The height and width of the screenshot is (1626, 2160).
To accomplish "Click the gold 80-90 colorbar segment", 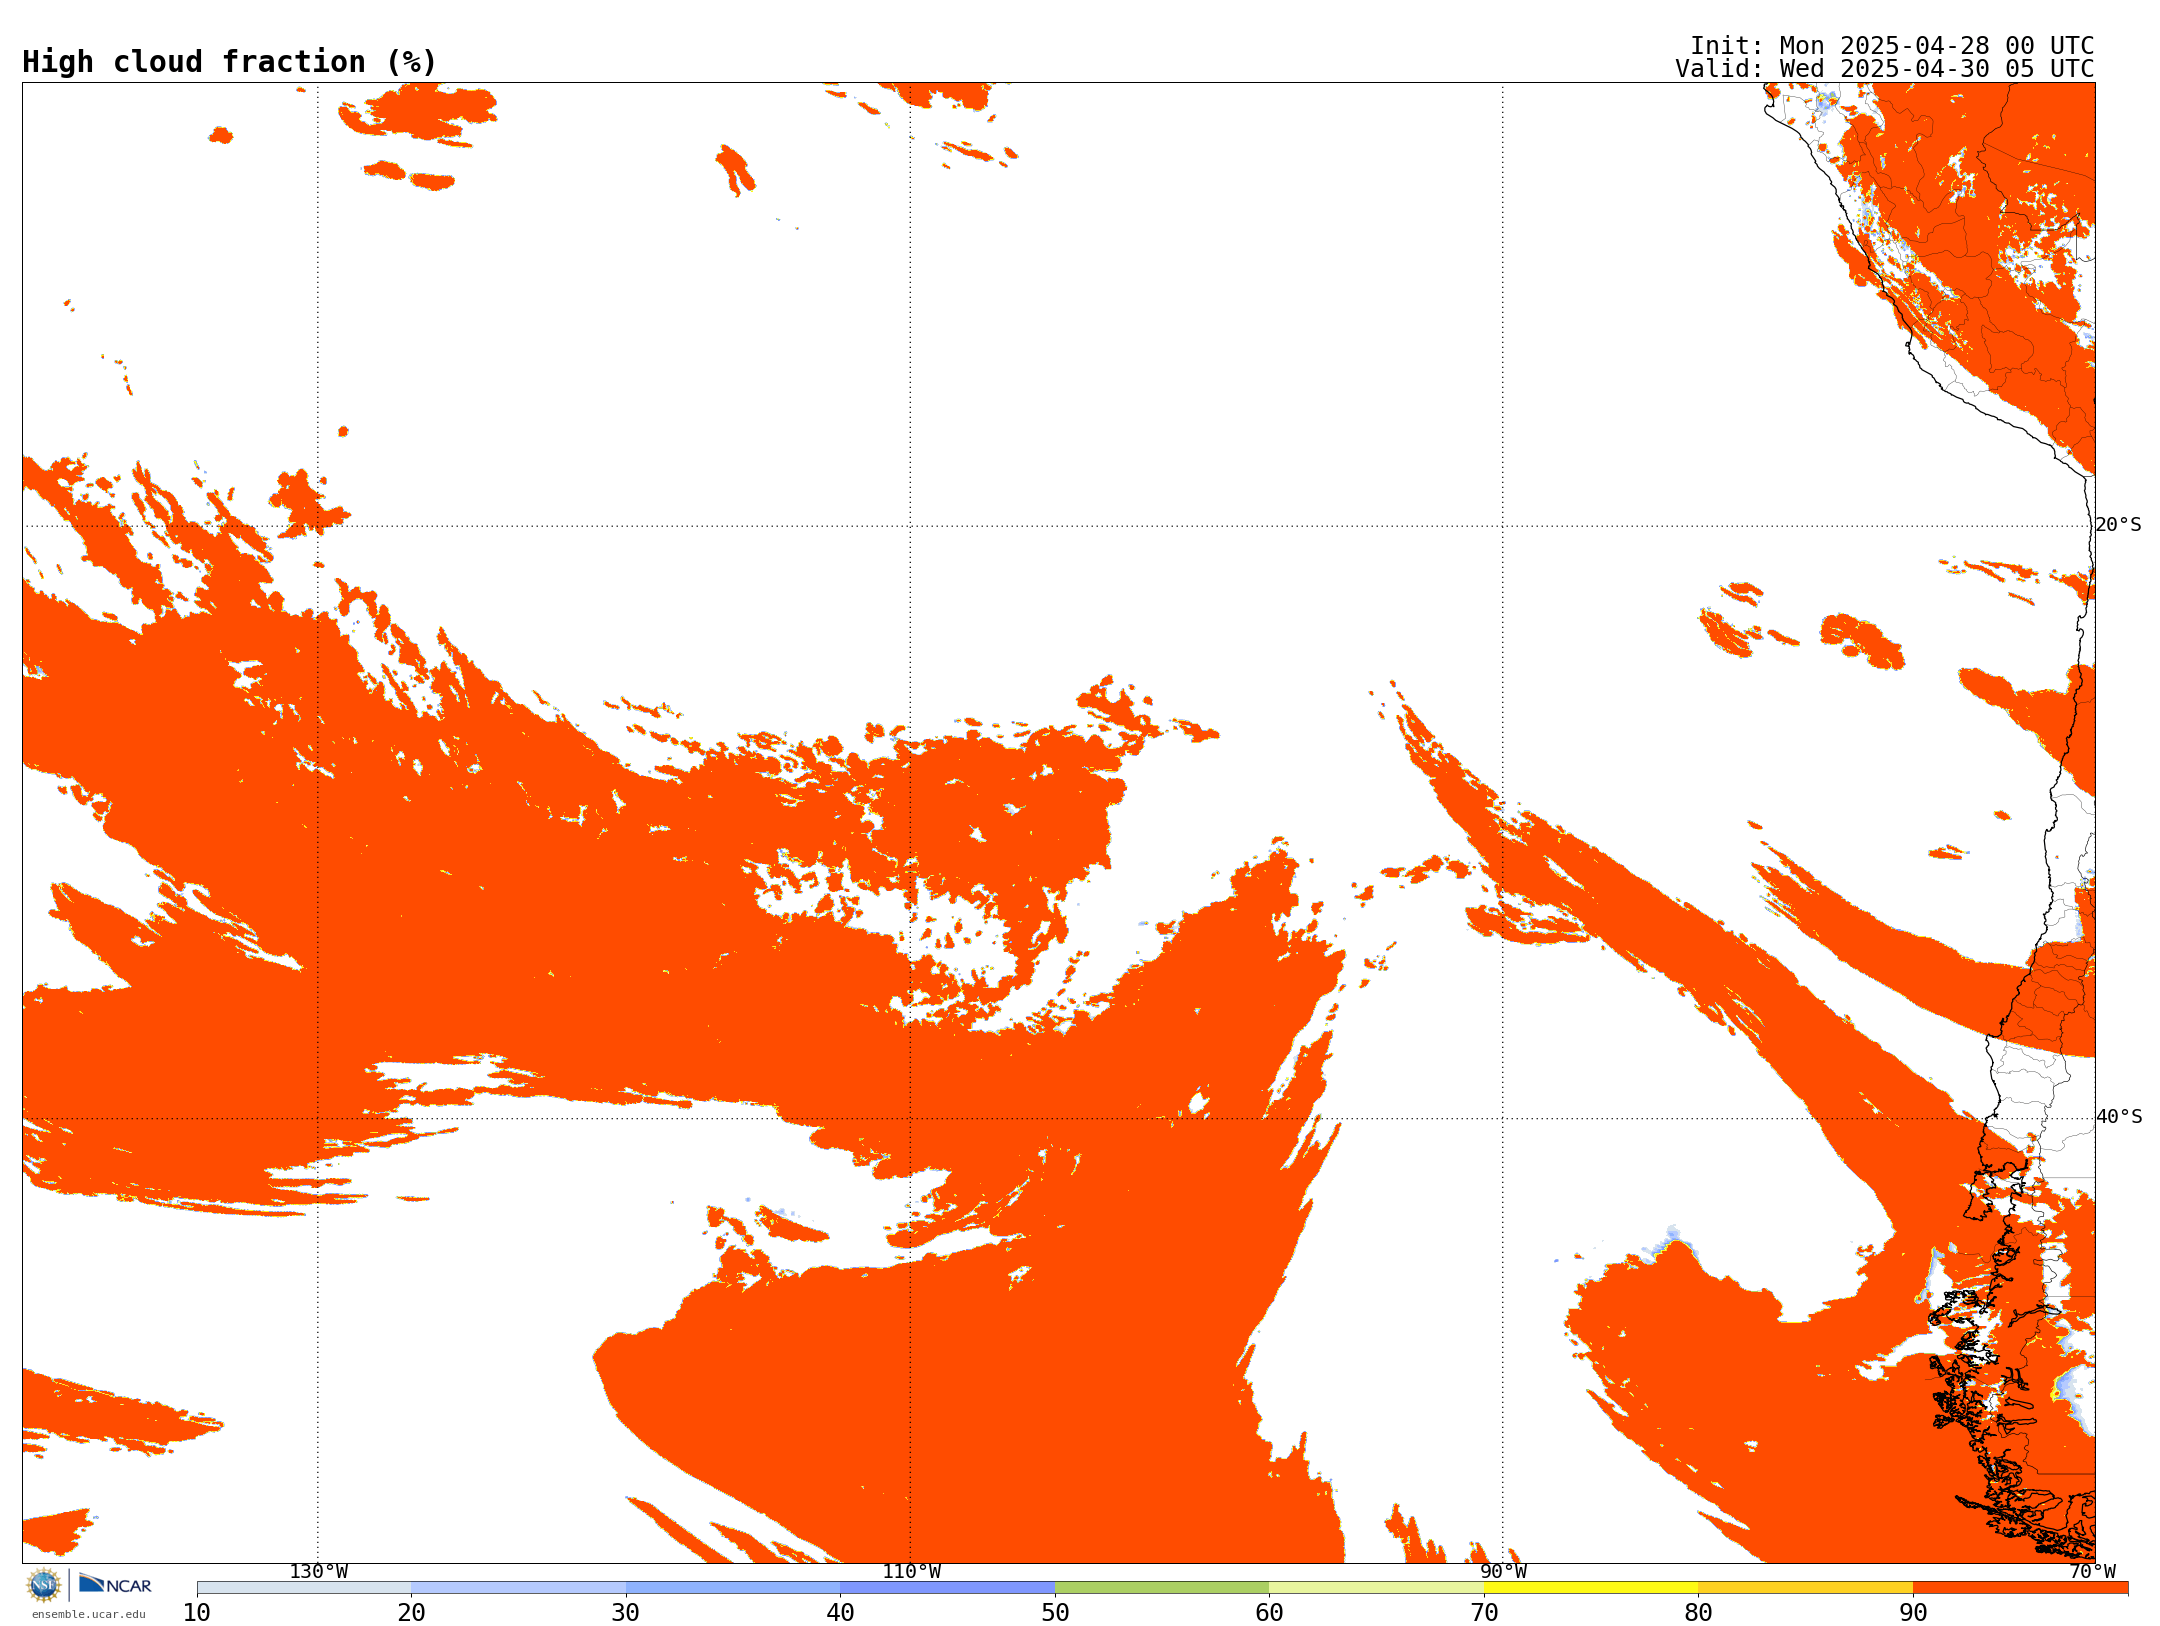I will pos(1806,1588).
